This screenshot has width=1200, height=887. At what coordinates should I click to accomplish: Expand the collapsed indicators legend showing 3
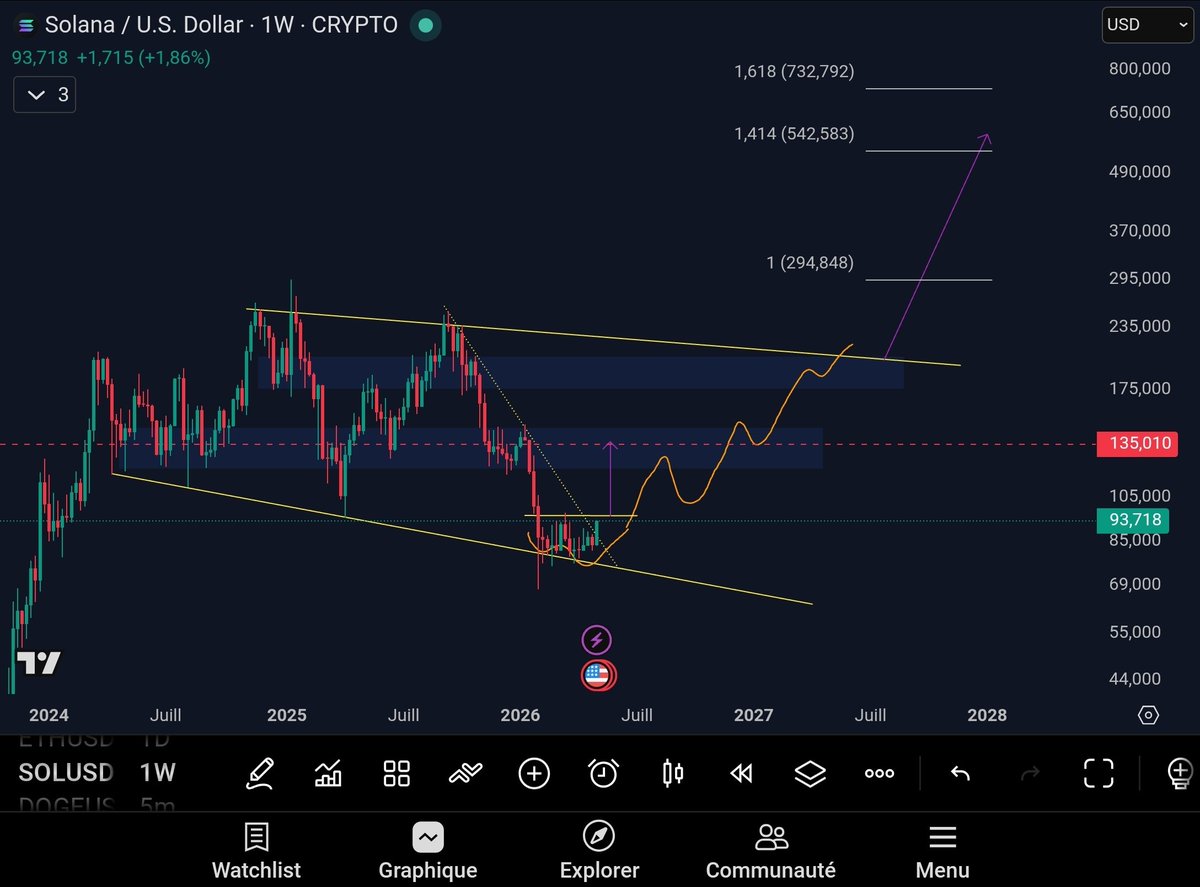[45, 95]
